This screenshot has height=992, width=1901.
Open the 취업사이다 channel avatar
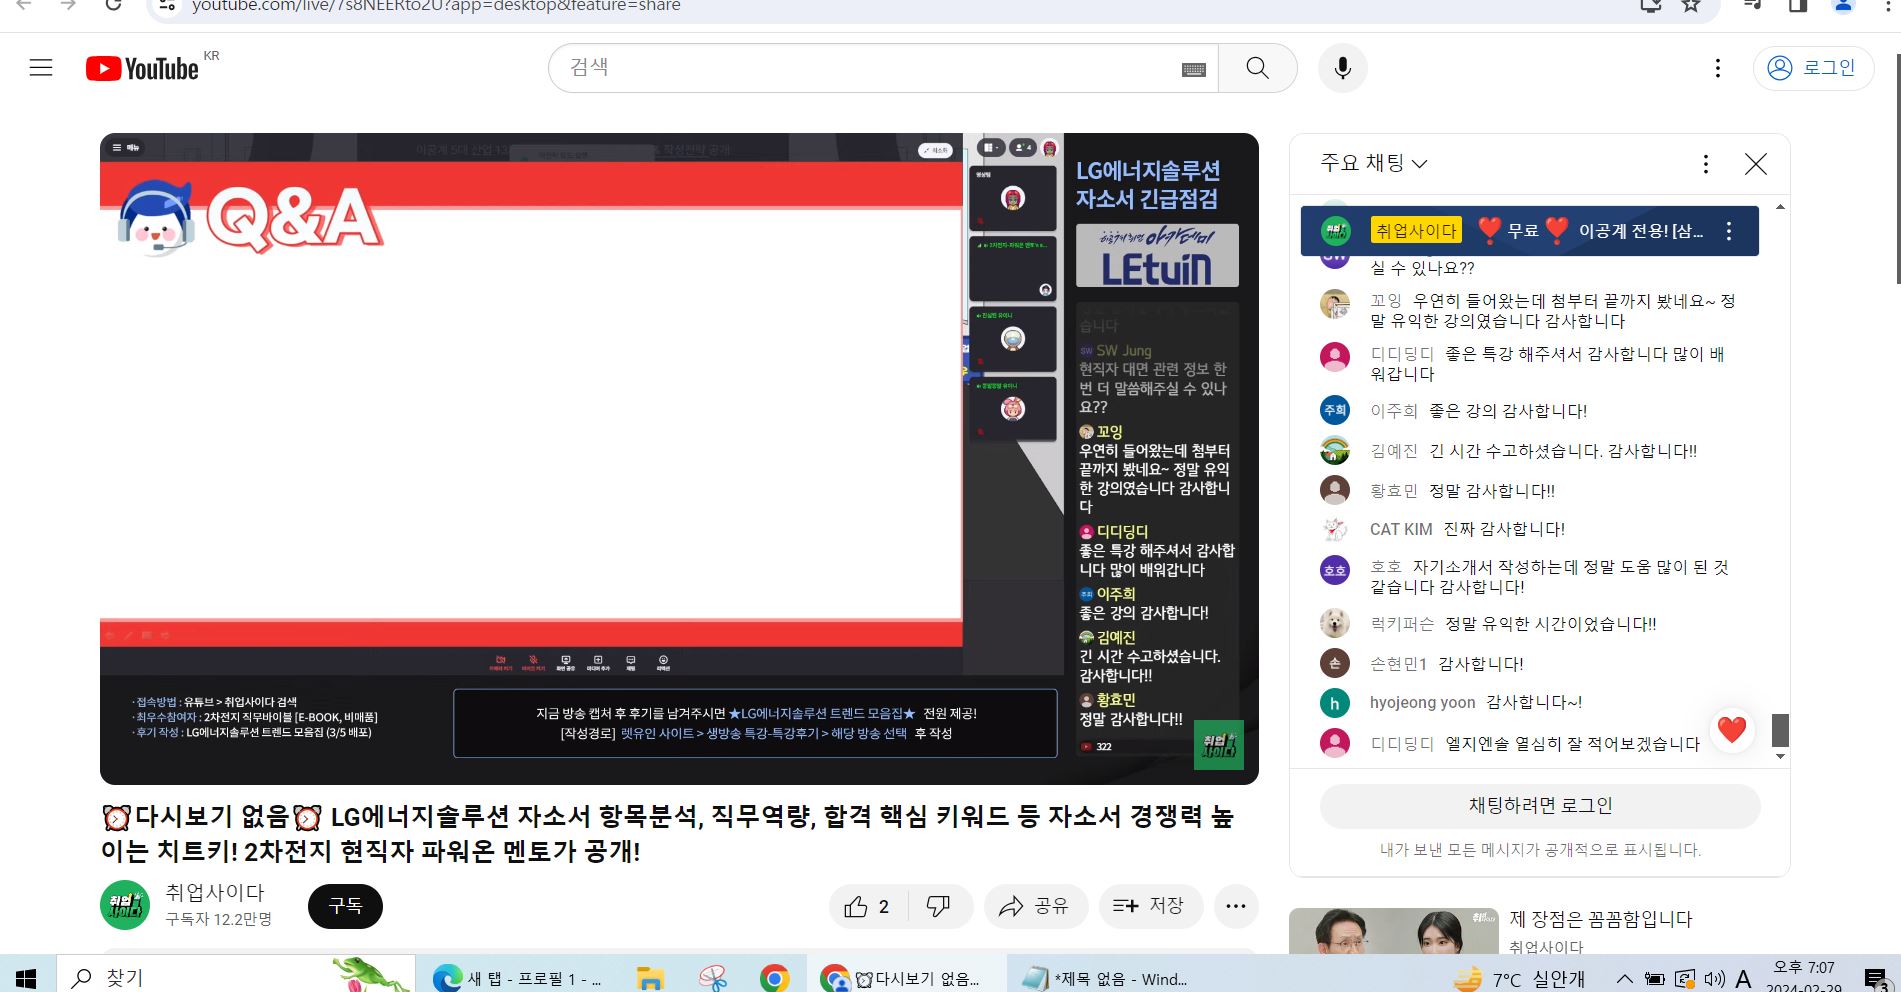coord(125,906)
